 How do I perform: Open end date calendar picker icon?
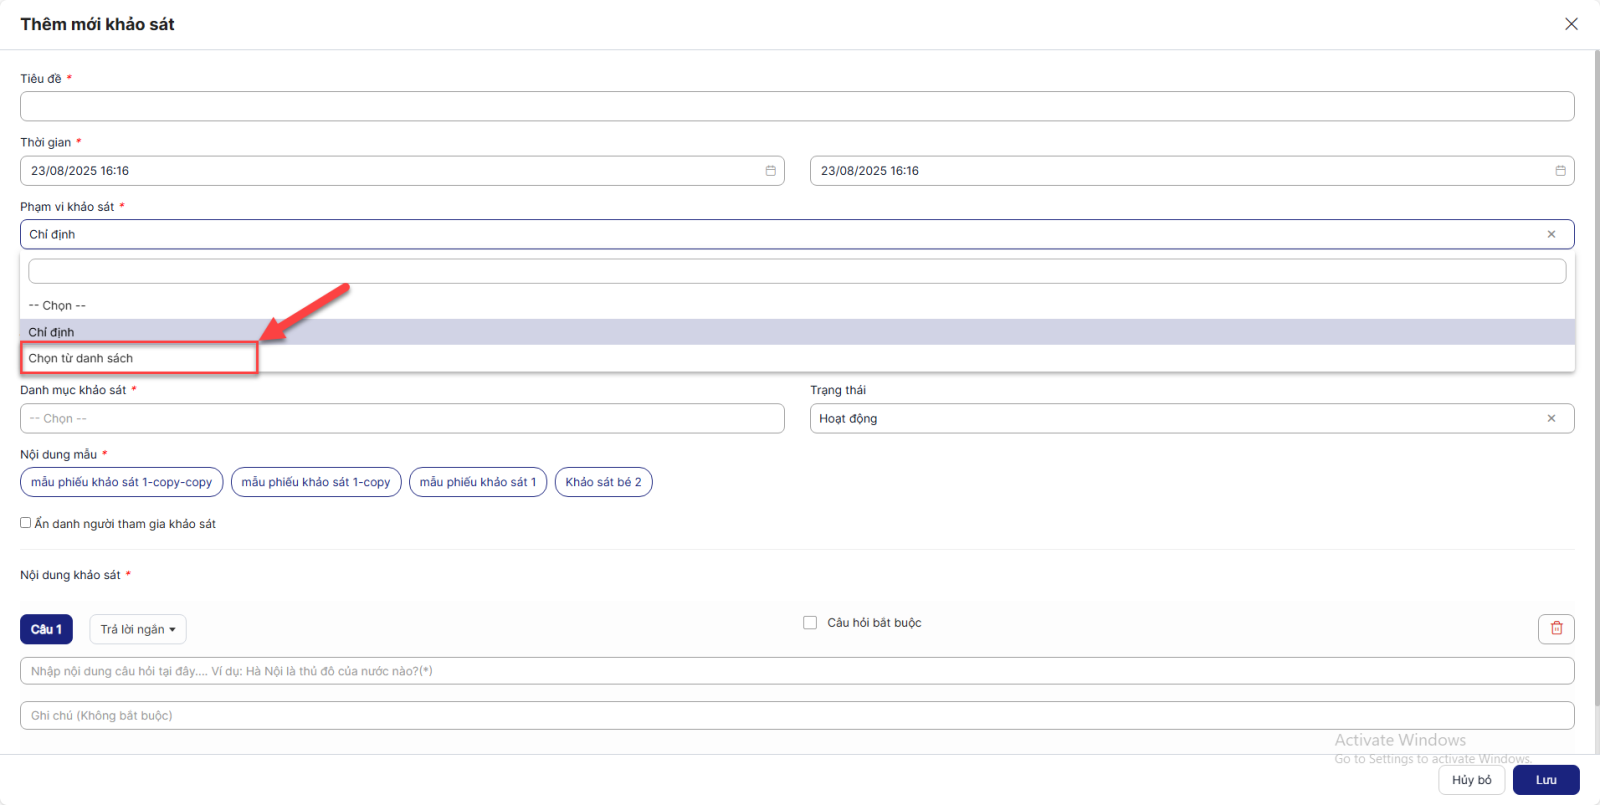[x=1560, y=171]
